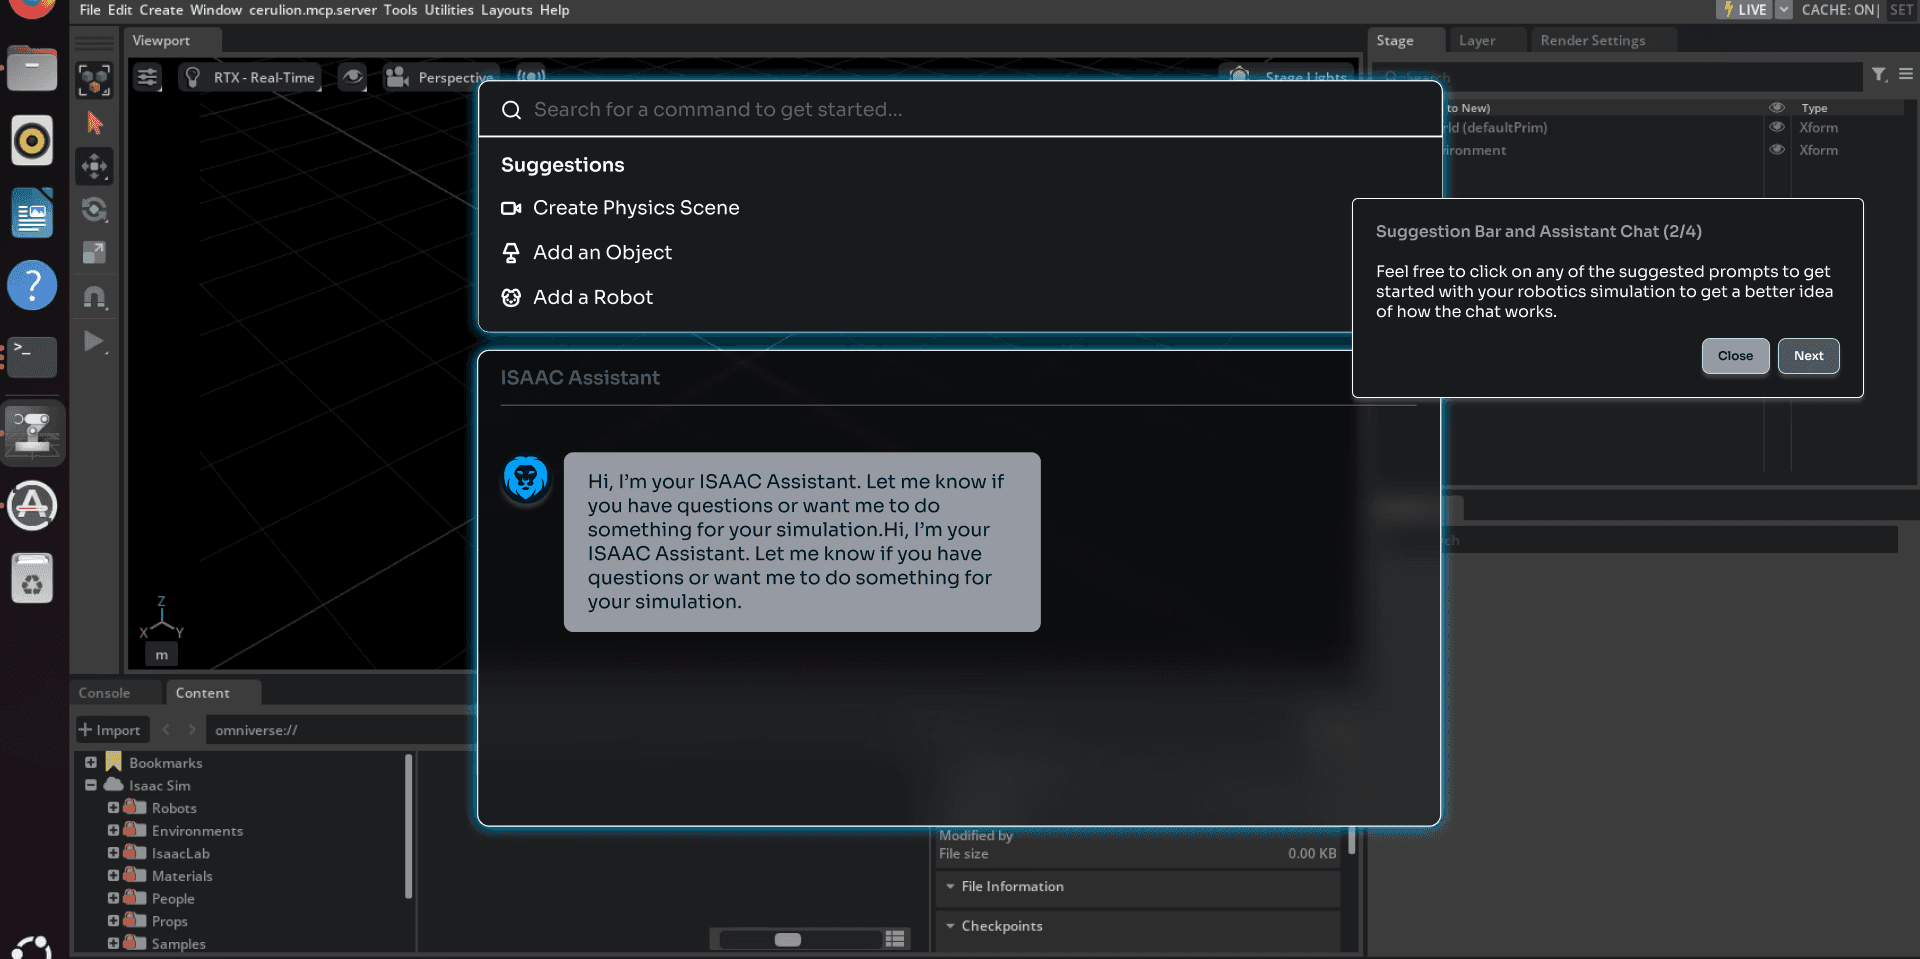This screenshot has height=959, width=1920.
Task: Expand the Materials folder
Action: point(113,876)
